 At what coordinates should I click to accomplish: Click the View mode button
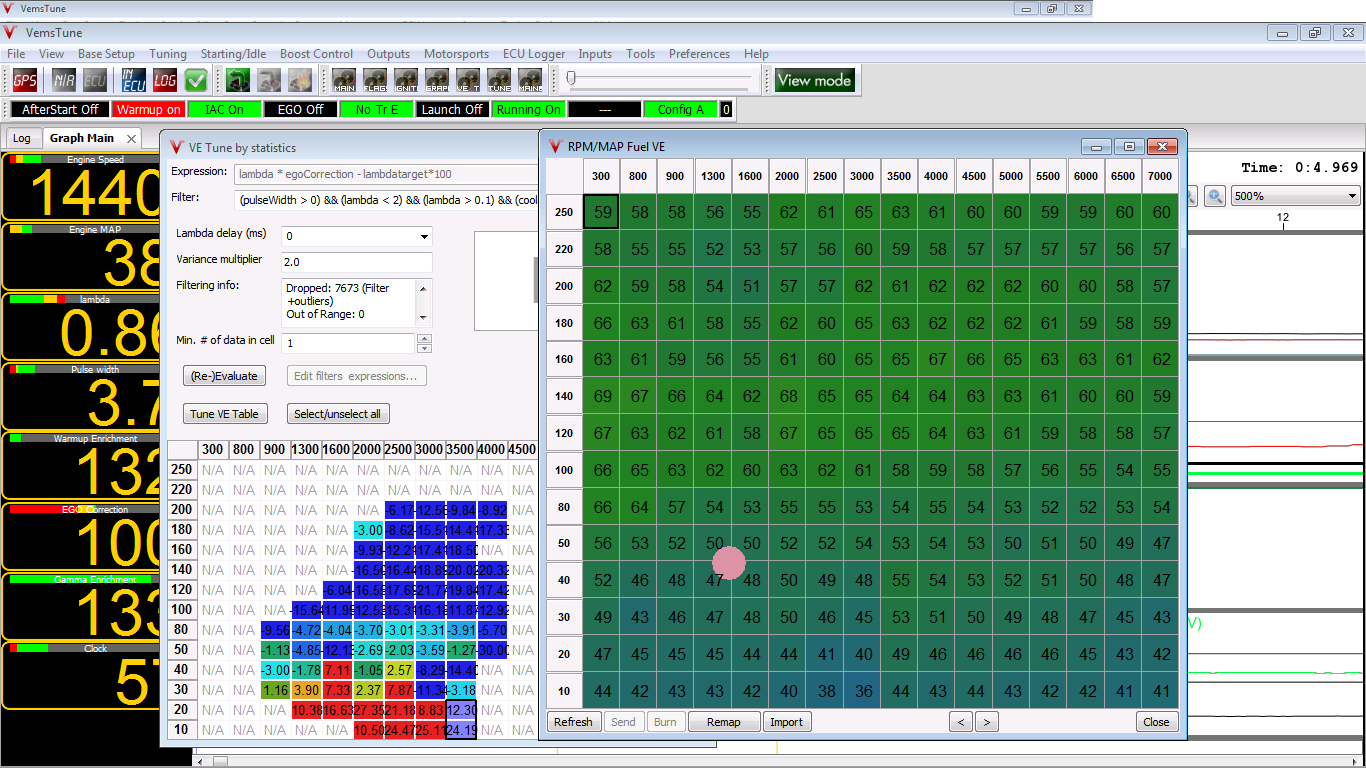pyautogui.click(x=815, y=80)
